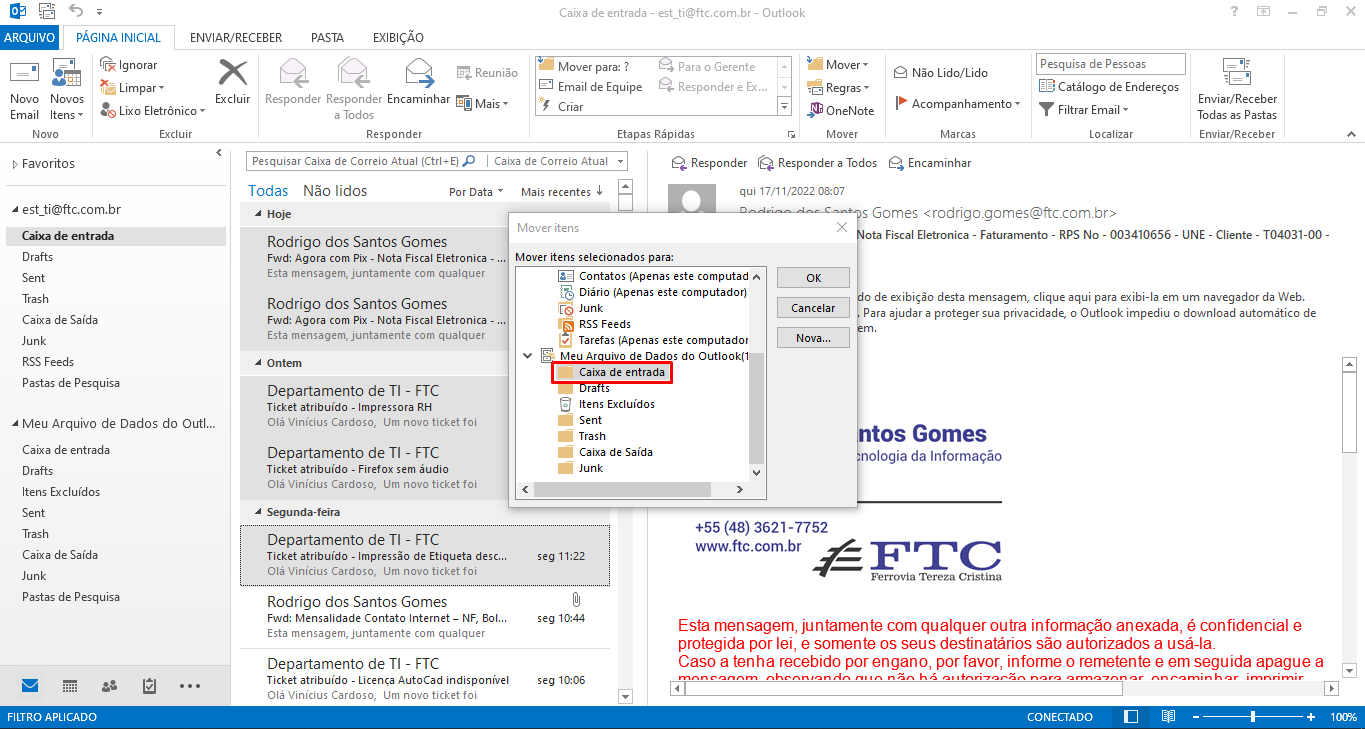
Task: Switch to reading view in status bar
Action: 1168,717
